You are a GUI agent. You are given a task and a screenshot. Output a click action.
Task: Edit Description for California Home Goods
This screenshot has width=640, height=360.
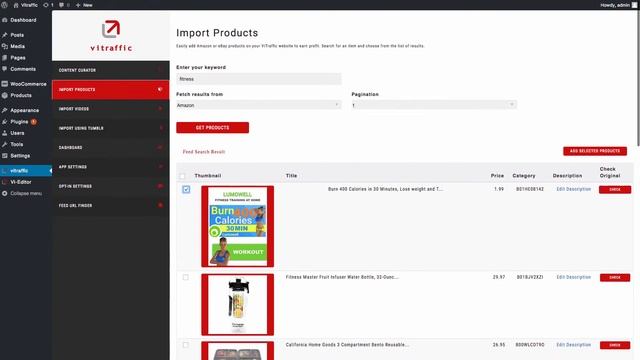(573, 345)
